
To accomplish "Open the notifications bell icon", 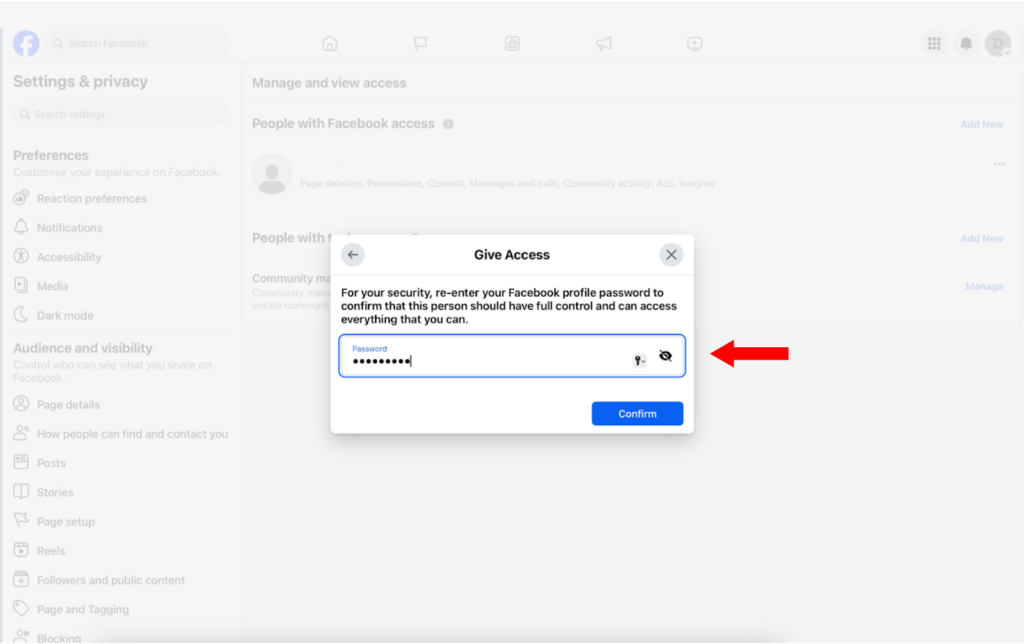I will (966, 44).
